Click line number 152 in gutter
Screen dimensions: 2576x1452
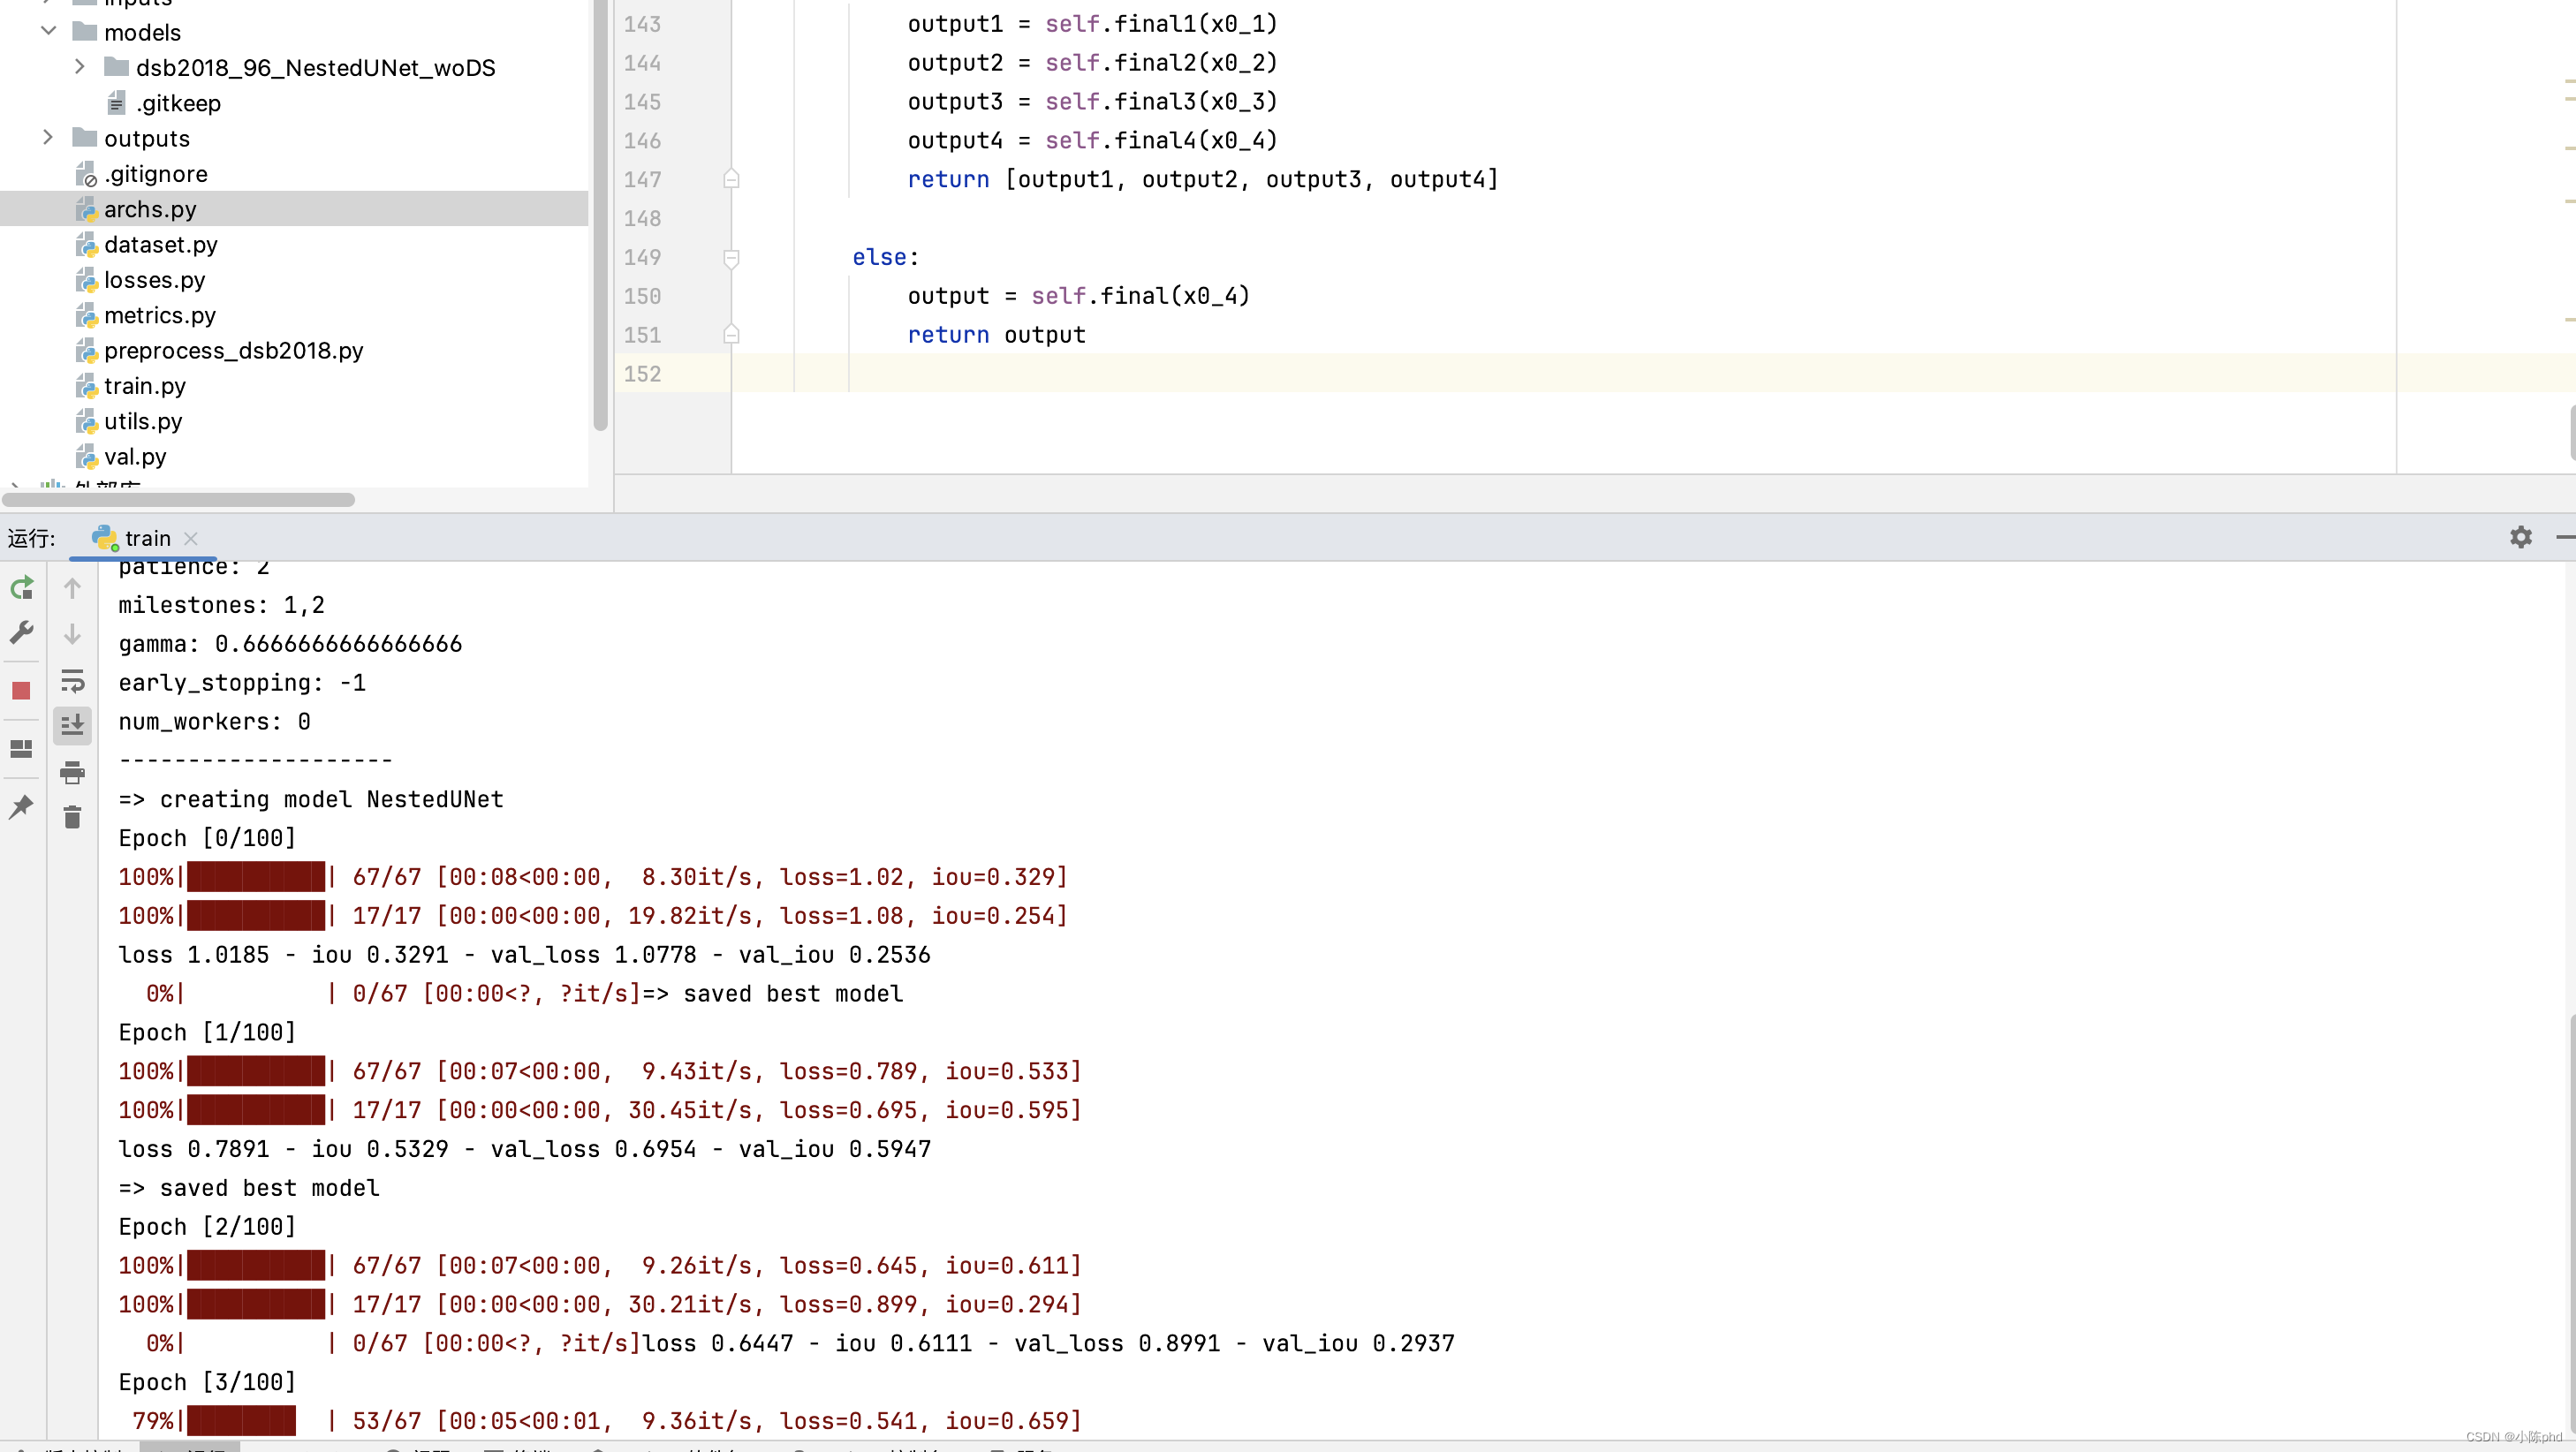pos(642,374)
